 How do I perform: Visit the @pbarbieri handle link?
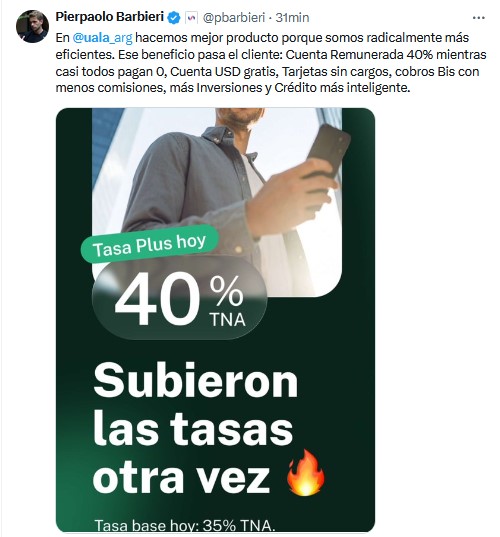coord(234,17)
